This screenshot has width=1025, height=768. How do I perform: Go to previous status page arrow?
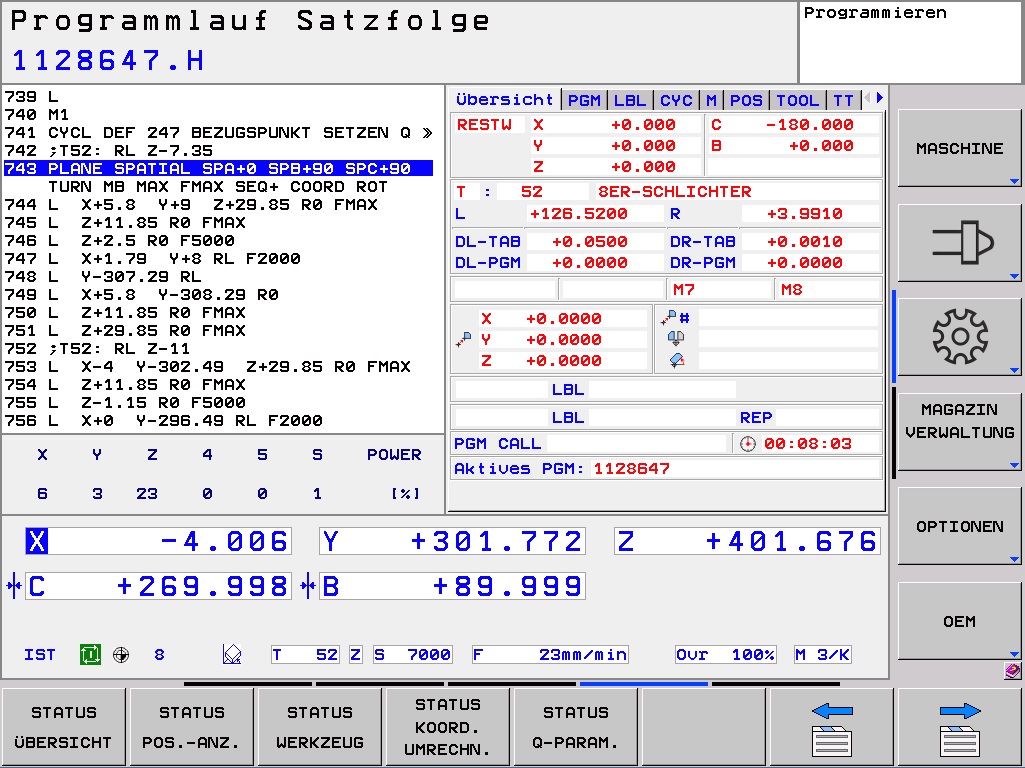(x=832, y=727)
